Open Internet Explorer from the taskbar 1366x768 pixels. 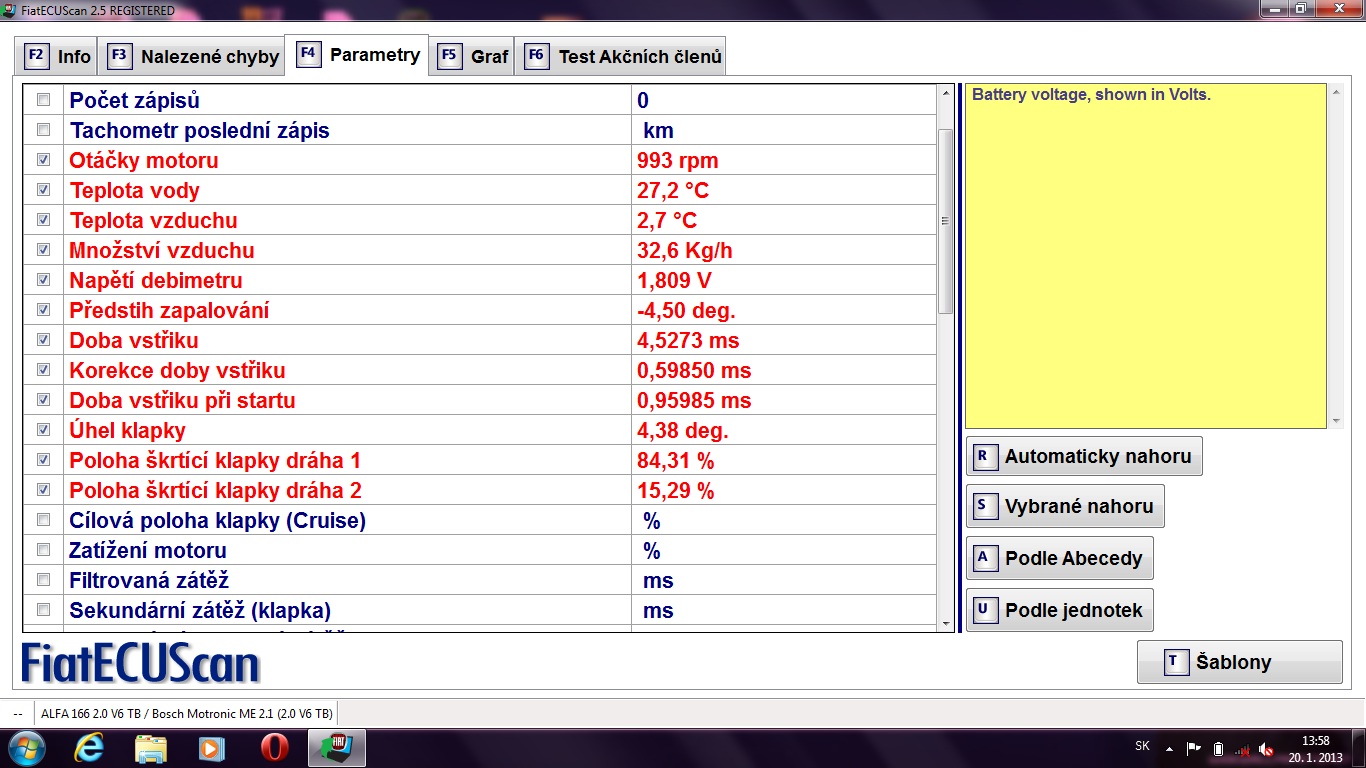92,748
